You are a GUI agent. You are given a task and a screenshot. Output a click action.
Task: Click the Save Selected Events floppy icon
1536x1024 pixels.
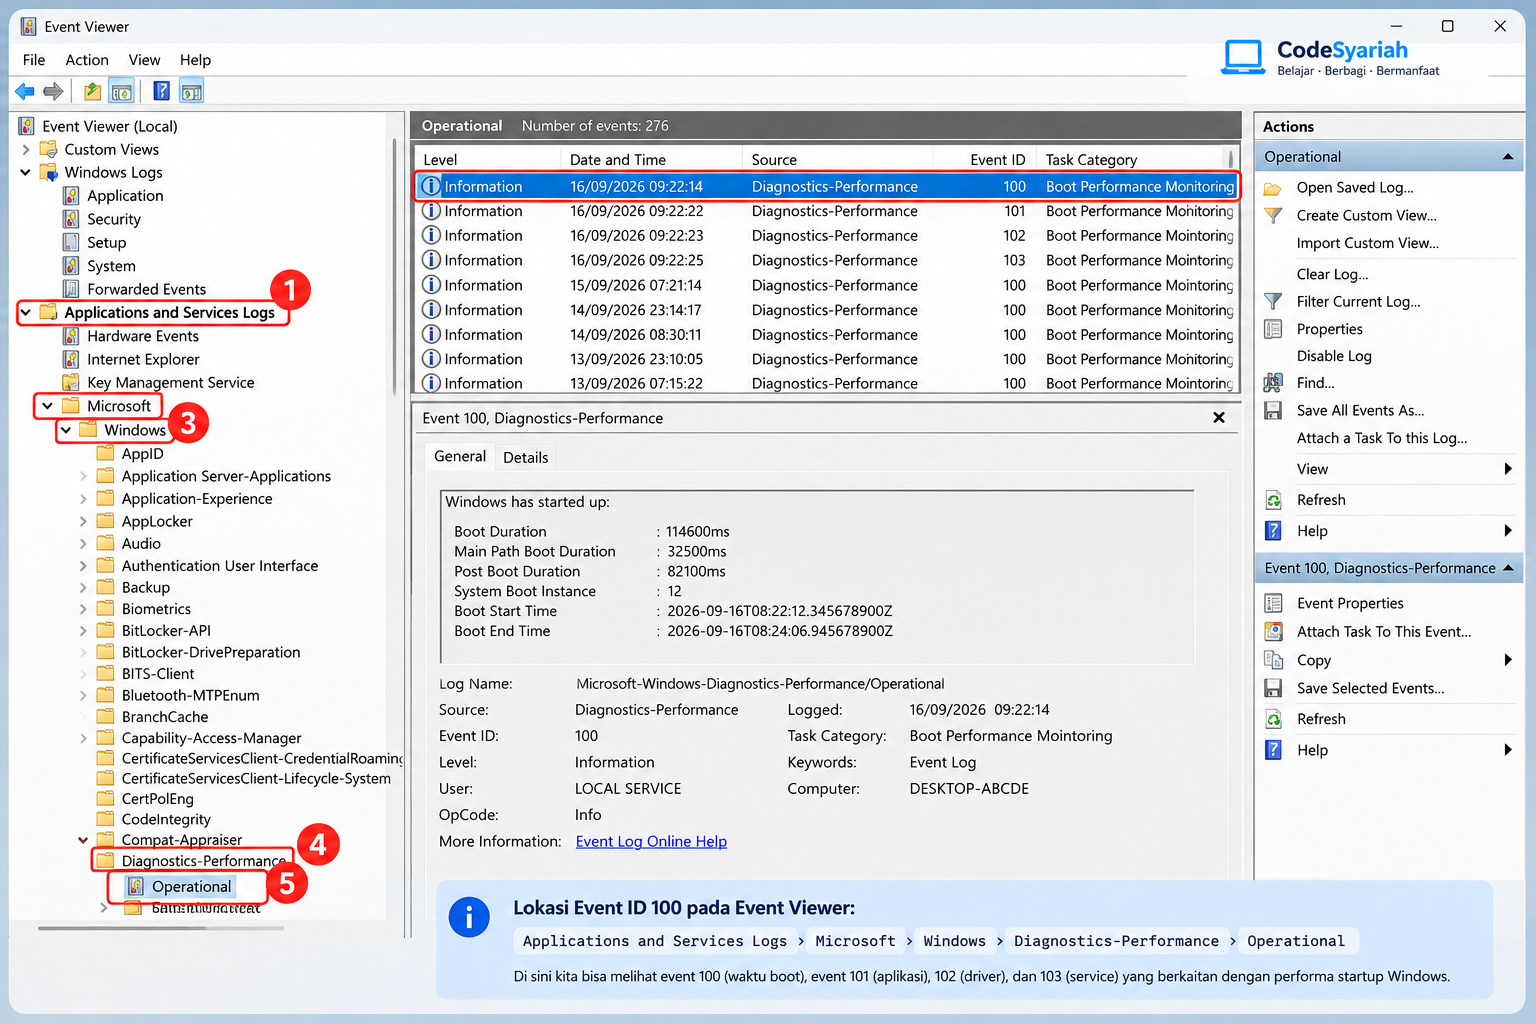pyautogui.click(x=1273, y=688)
